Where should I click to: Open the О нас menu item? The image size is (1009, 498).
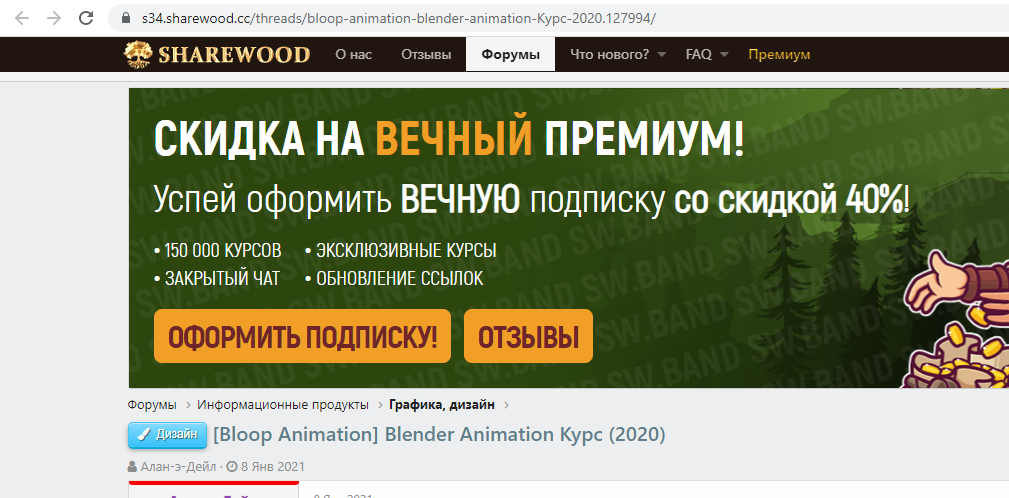click(x=353, y=55)
